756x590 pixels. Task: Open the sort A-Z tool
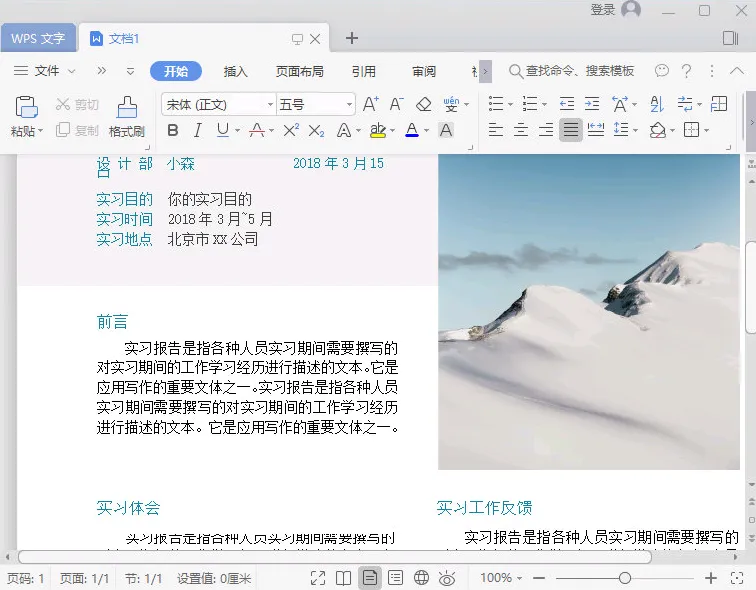[x=656, y=104]
